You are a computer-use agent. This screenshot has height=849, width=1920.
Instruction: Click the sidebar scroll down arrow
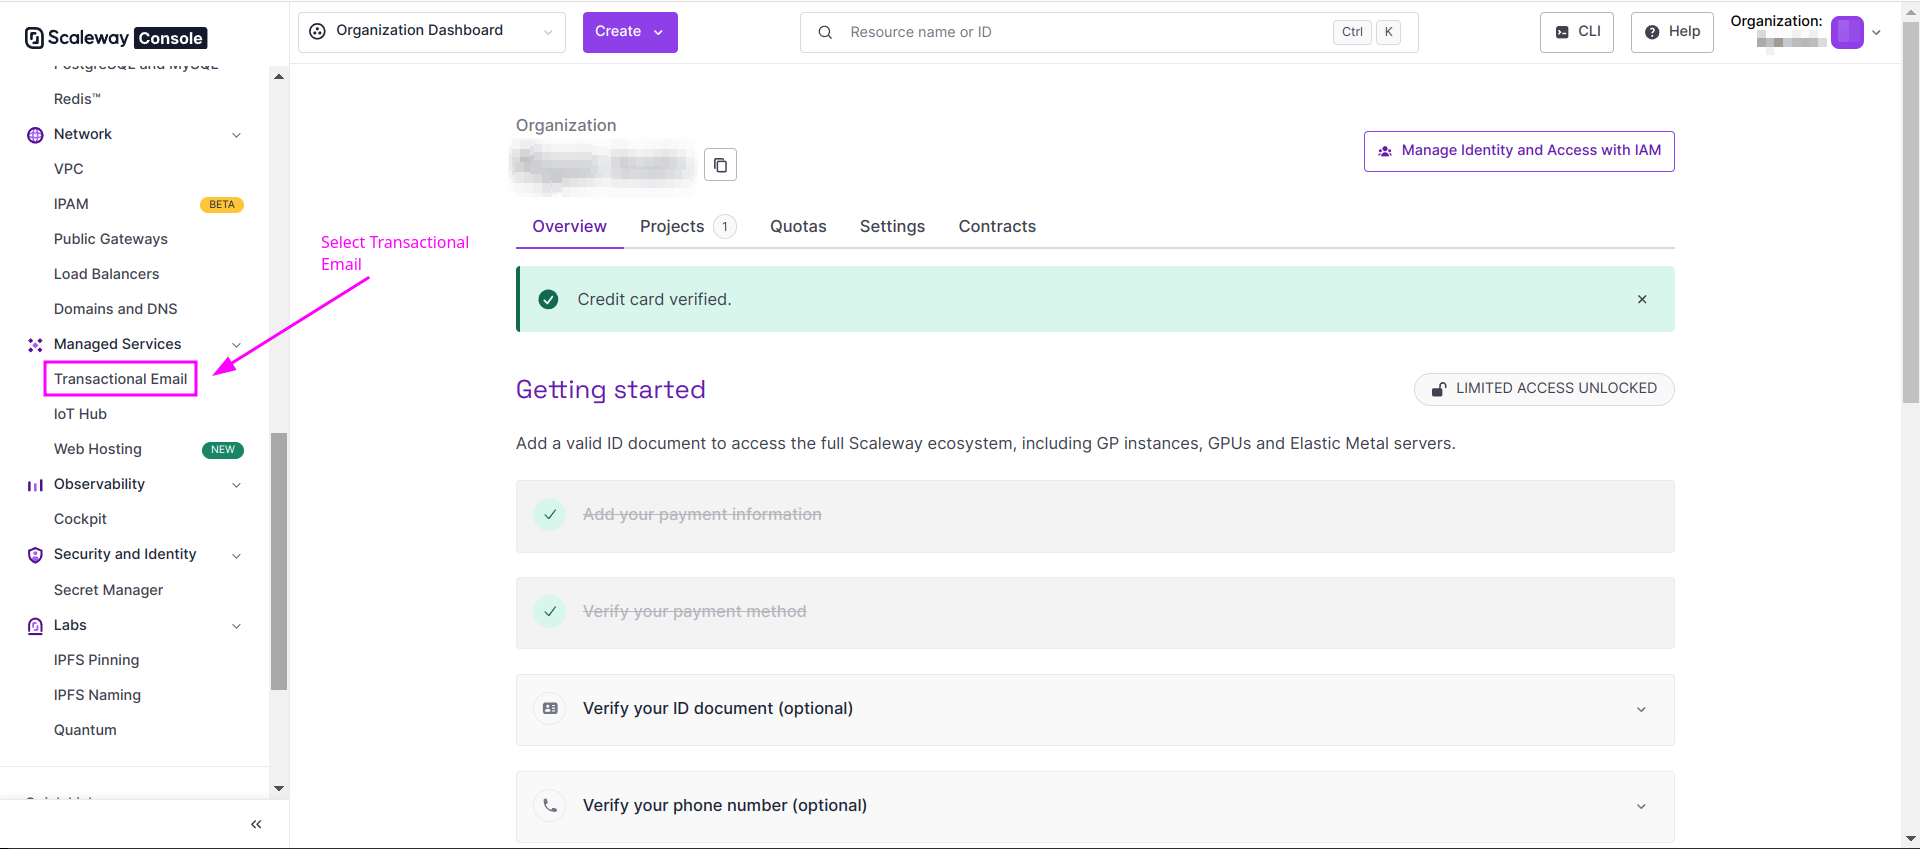279,789
